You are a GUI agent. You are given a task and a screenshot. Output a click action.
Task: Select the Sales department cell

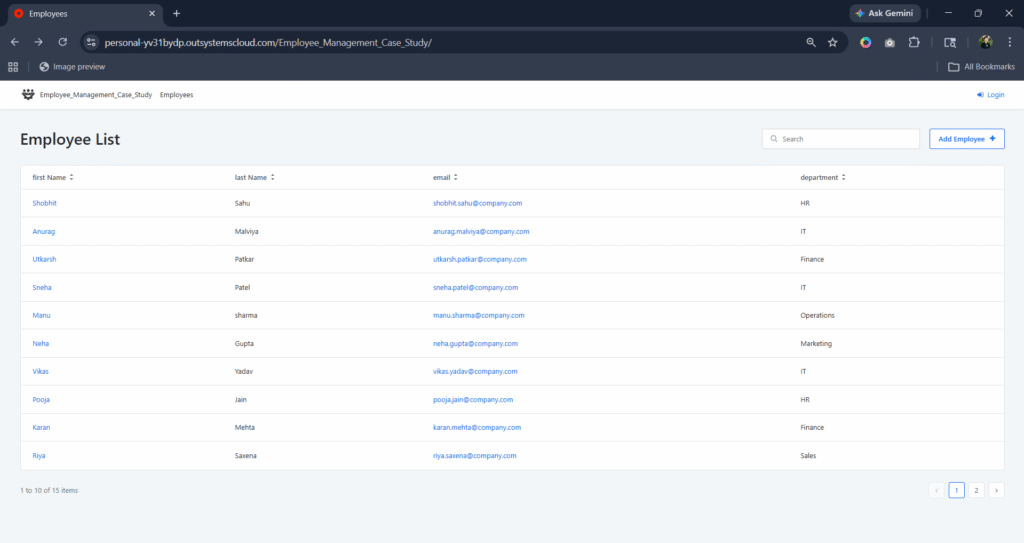point(808,455)
